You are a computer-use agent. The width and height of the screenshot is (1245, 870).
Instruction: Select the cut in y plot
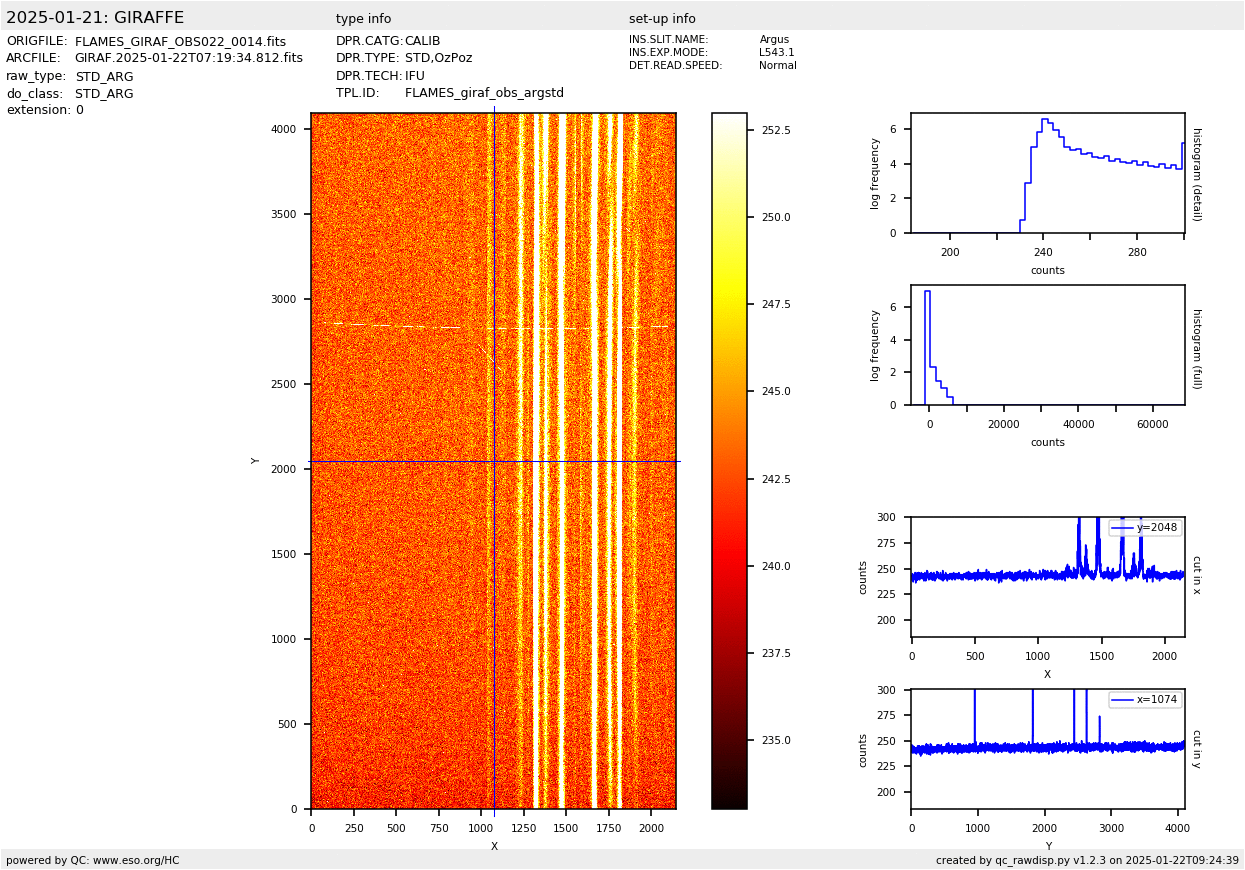click(x=1047, y=749)
